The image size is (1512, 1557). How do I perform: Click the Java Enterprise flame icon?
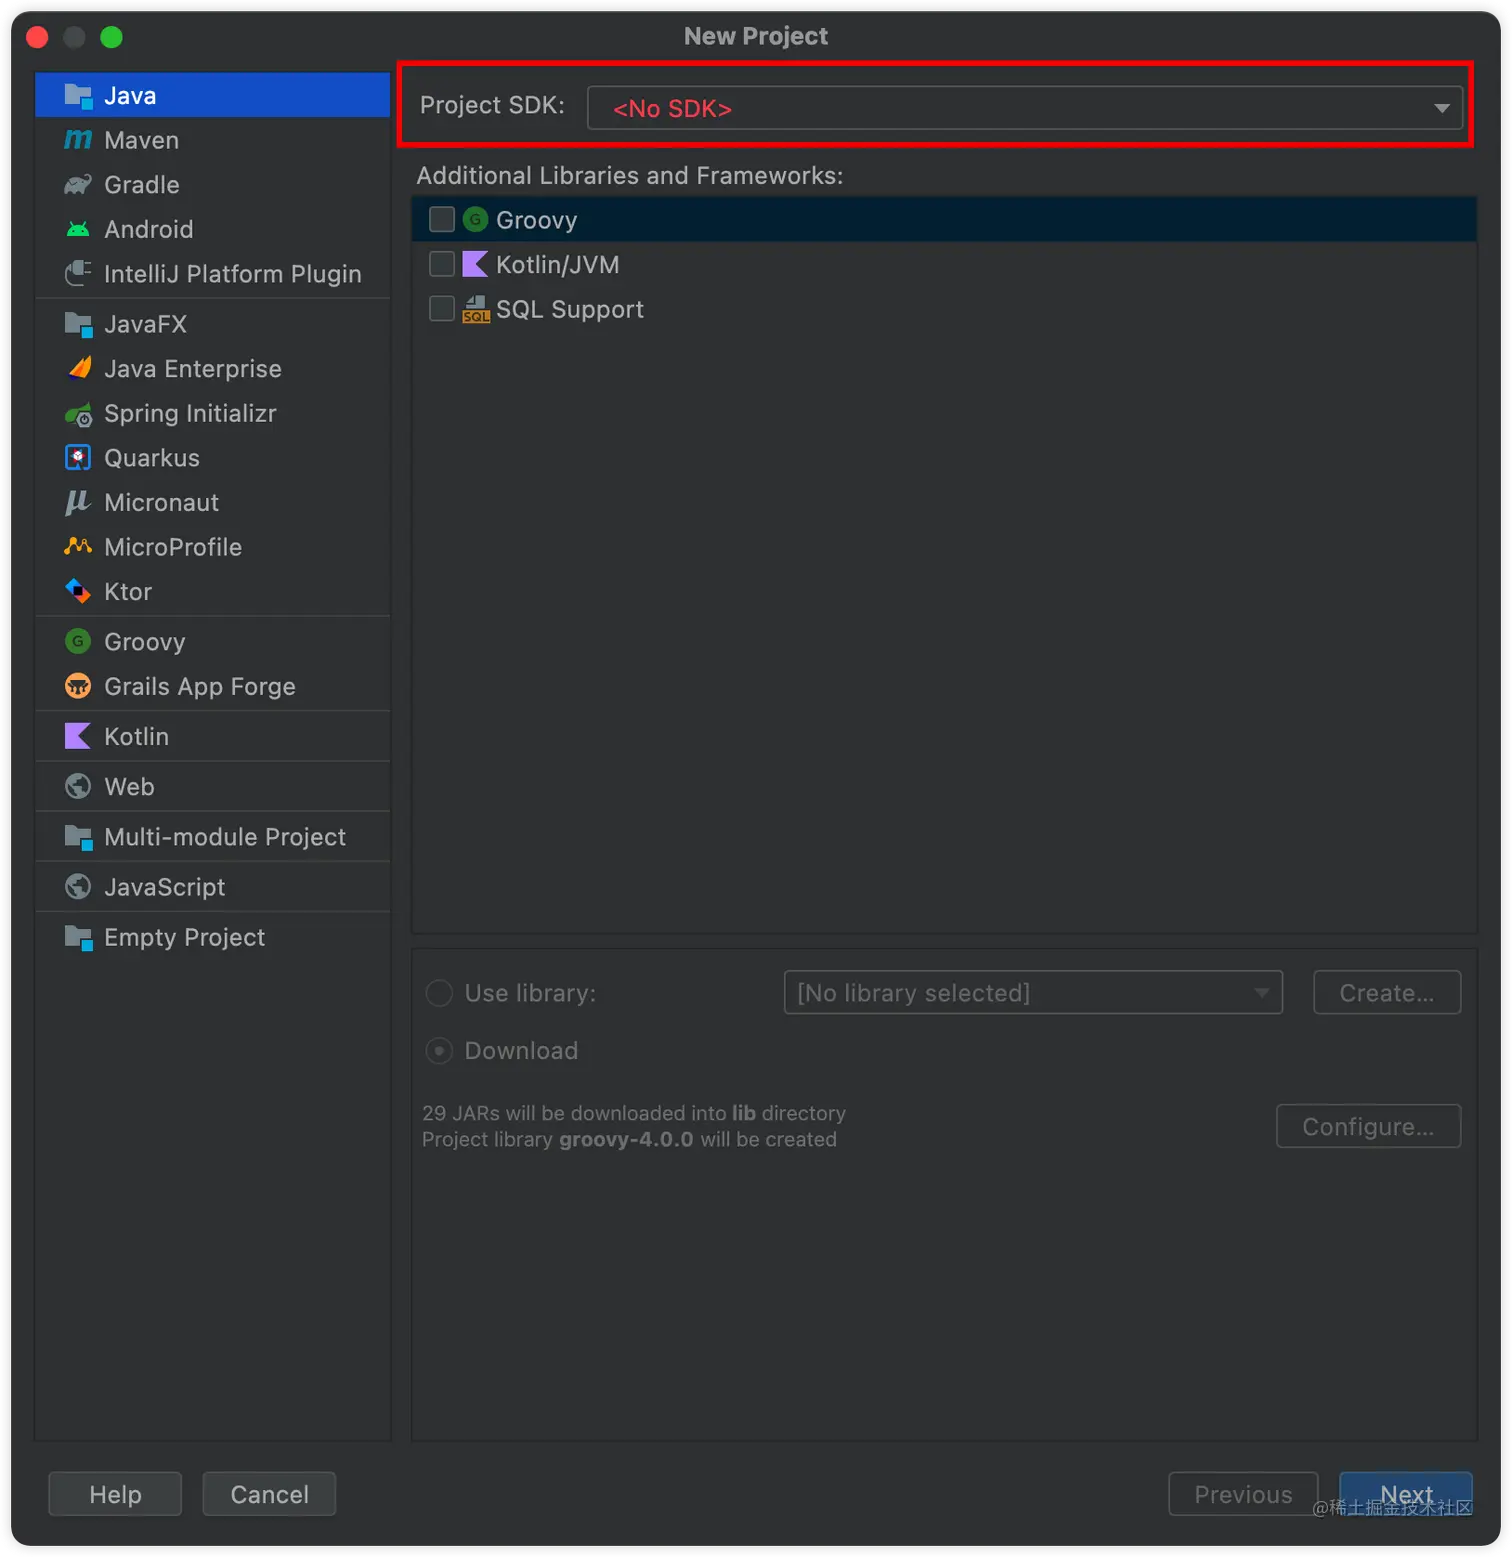(x=78, y=369)
